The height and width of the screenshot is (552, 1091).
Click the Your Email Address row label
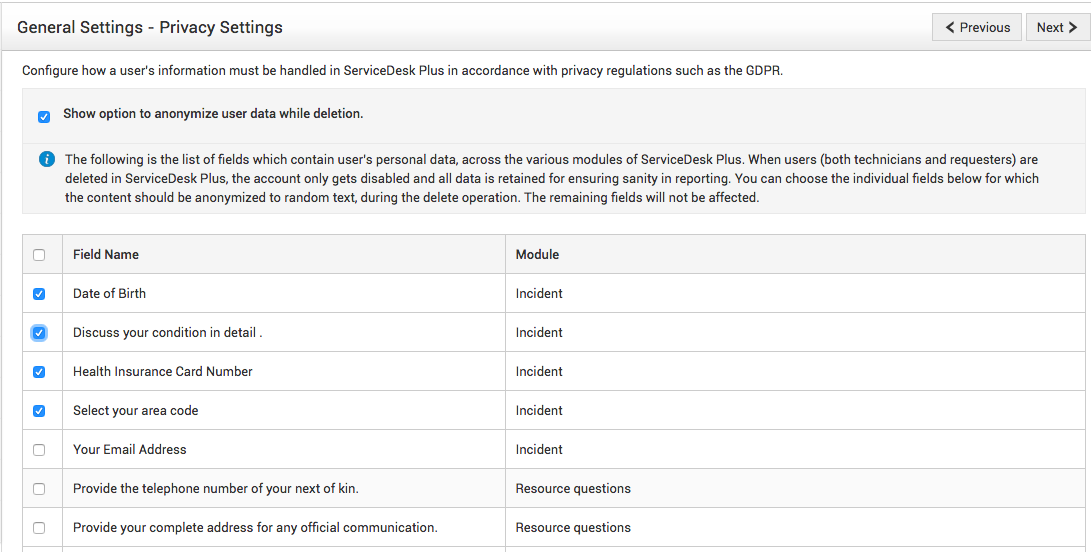pos(129,450)
